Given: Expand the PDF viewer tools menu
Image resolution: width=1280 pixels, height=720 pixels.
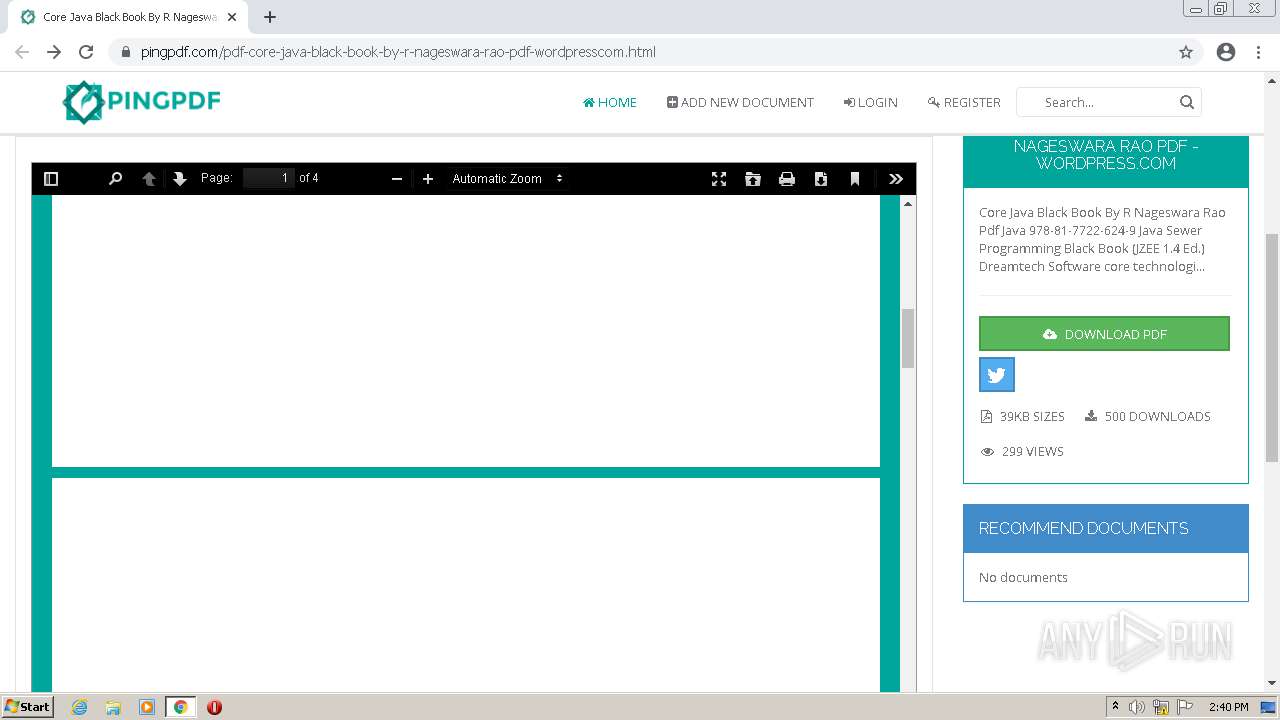Looking at the screenshot, I should [896, 179].
